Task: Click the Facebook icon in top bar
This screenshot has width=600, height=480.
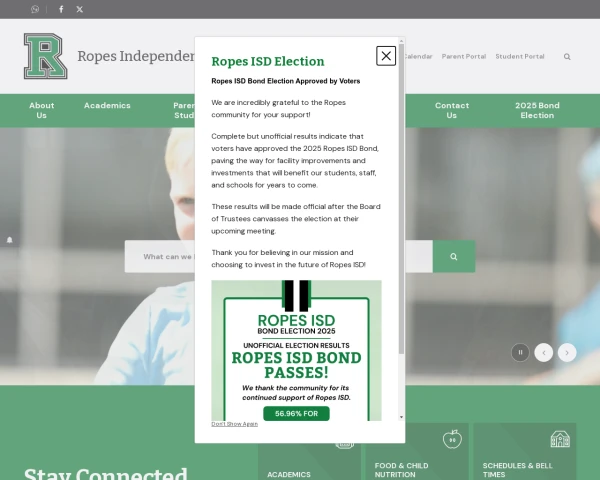Action: pos(61,9)
